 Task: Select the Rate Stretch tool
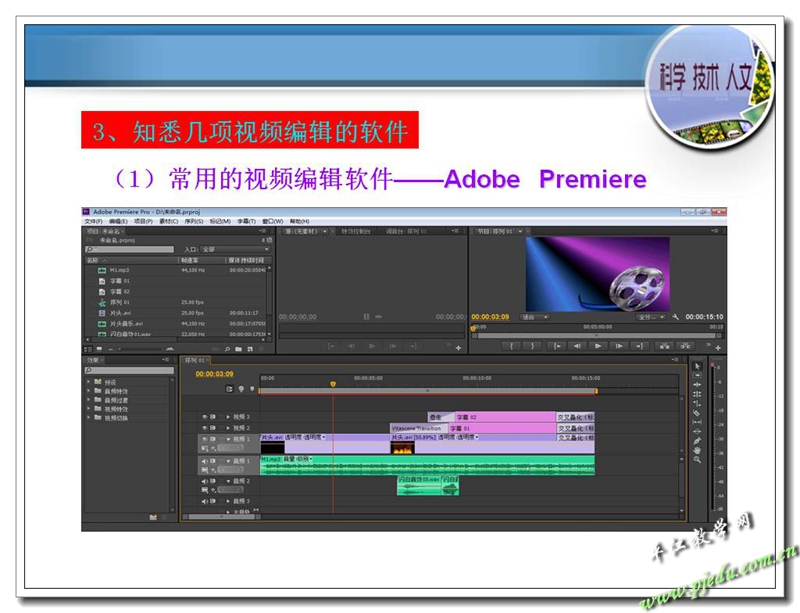coord(697,403)
